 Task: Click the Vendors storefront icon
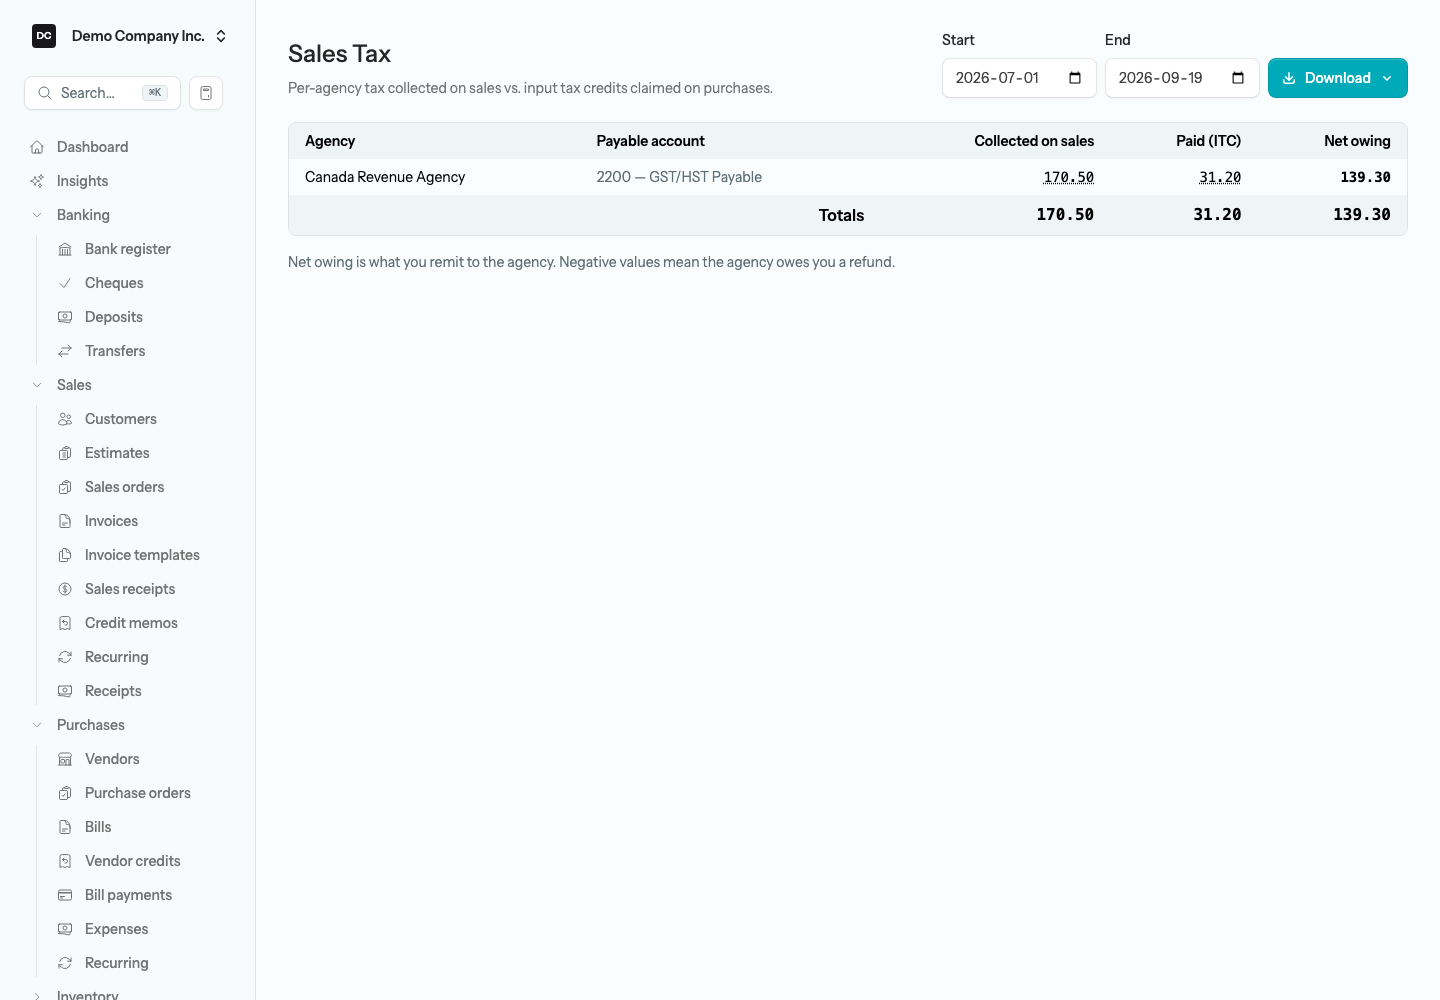[x=65, y=759]
